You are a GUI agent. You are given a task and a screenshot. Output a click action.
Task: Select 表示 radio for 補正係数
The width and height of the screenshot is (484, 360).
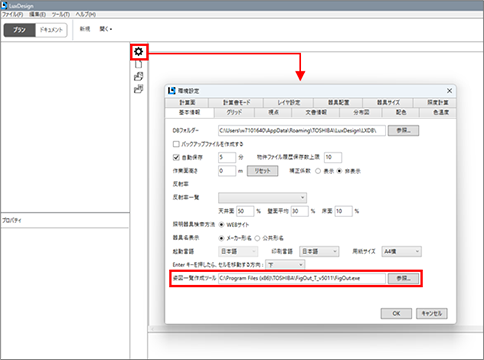[x=318, y=171]
